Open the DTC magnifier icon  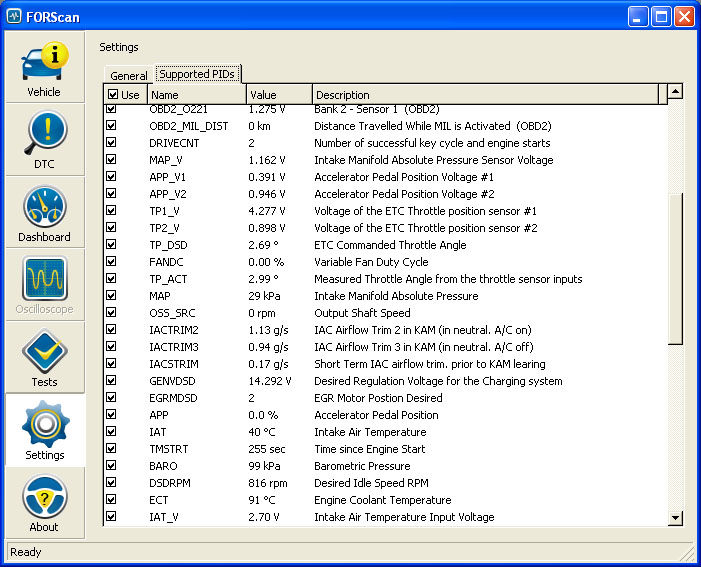[44, 132]
